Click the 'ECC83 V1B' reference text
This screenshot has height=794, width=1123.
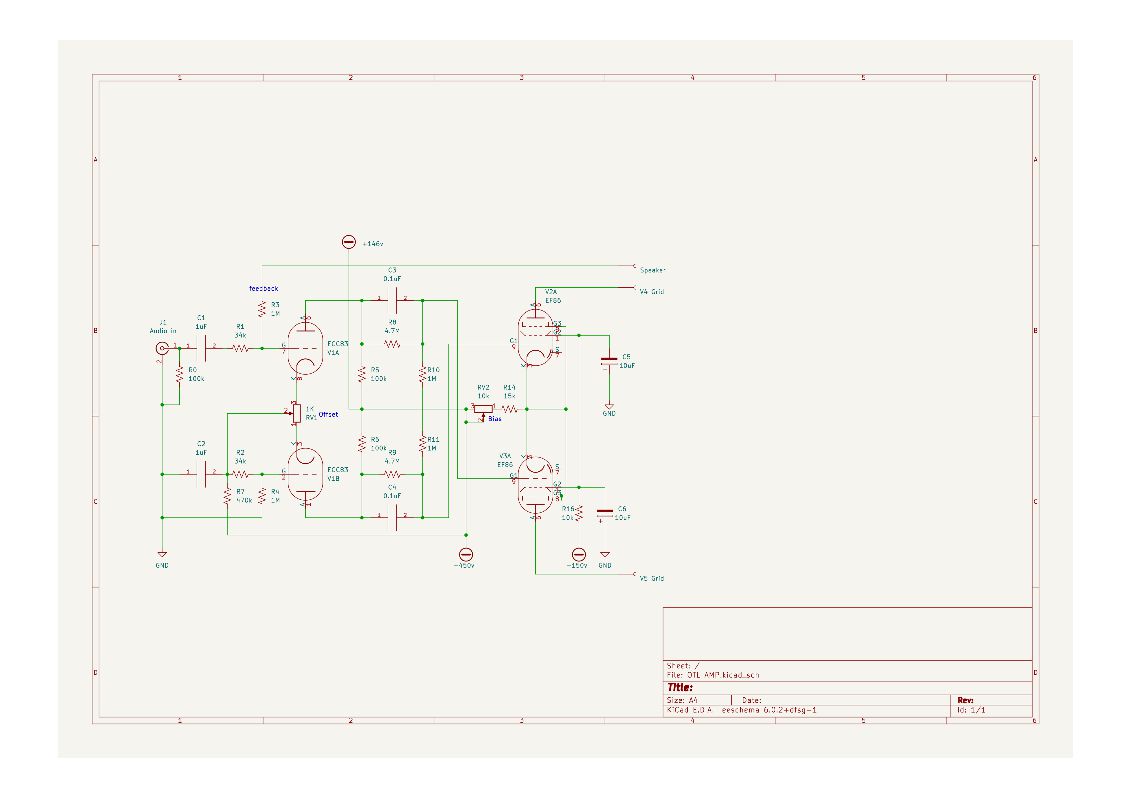[x=338, y=474]
